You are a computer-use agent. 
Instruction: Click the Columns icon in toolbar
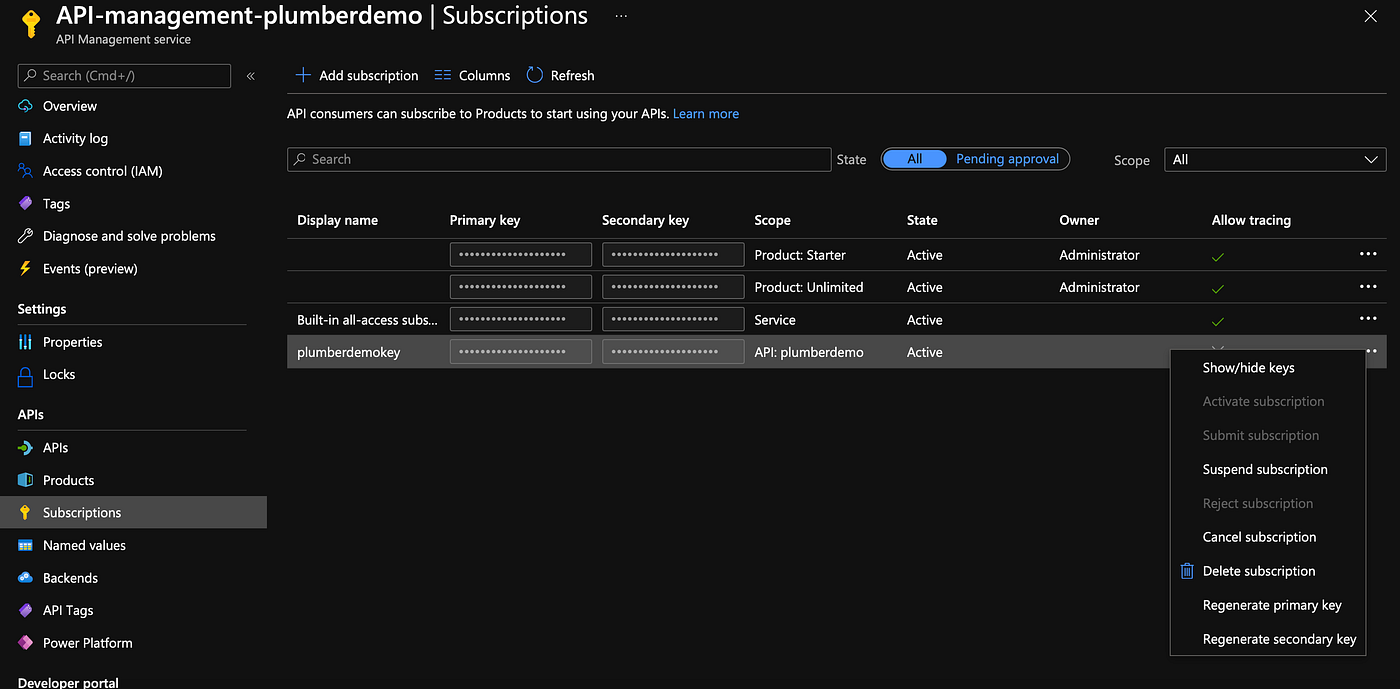point(442,75)
